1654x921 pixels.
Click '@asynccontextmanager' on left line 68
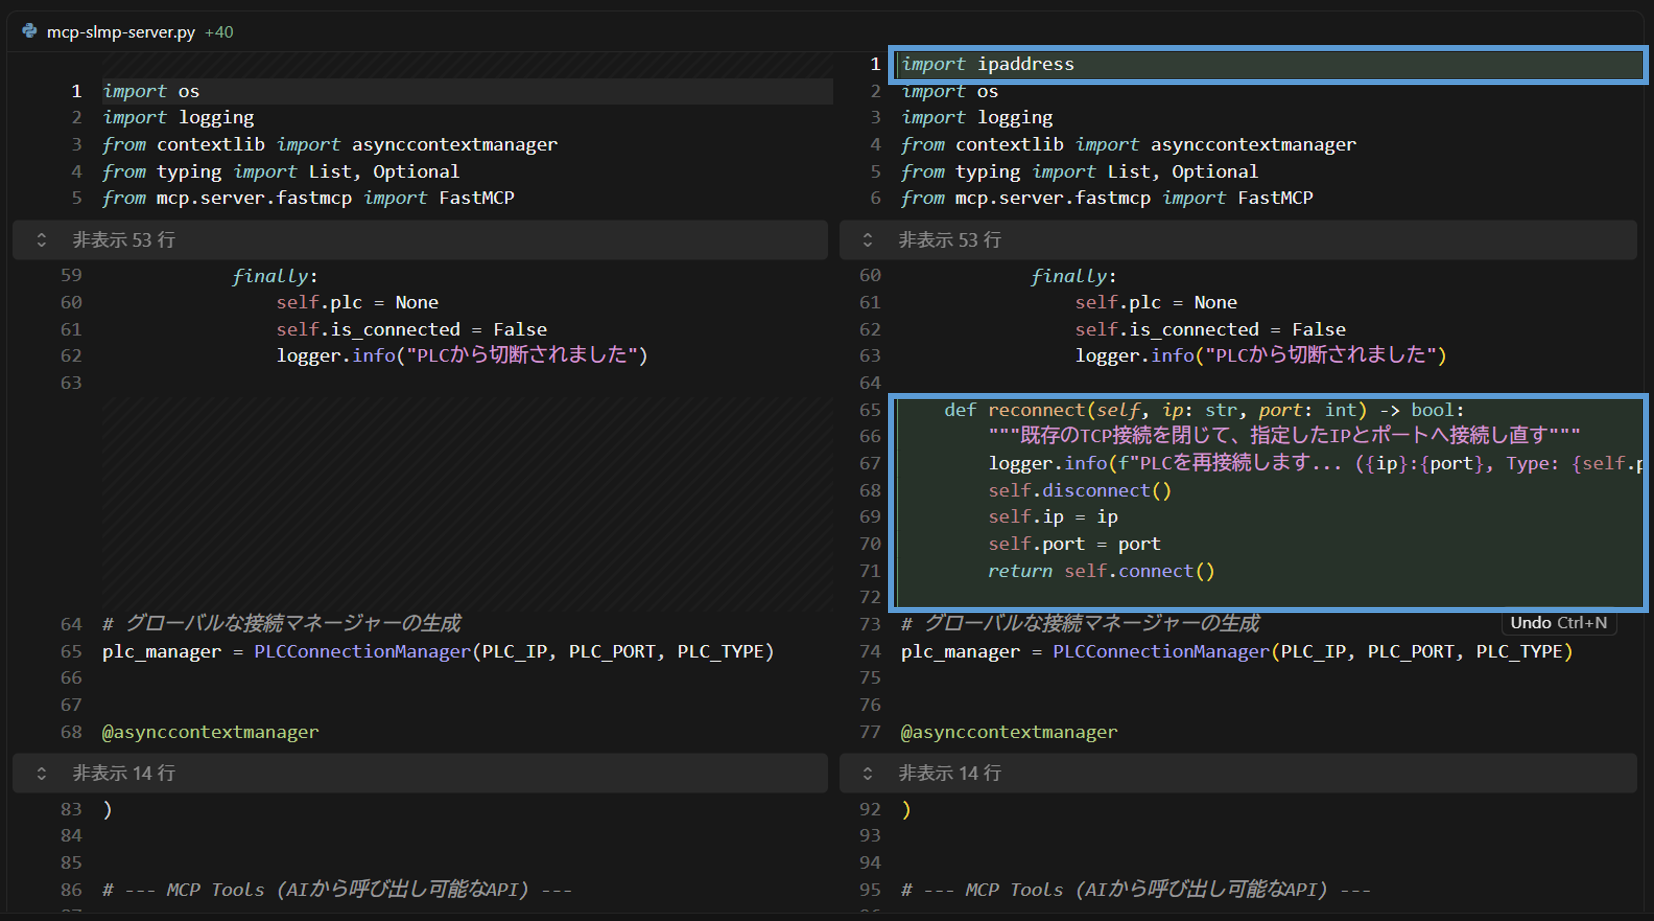point(210,732)
